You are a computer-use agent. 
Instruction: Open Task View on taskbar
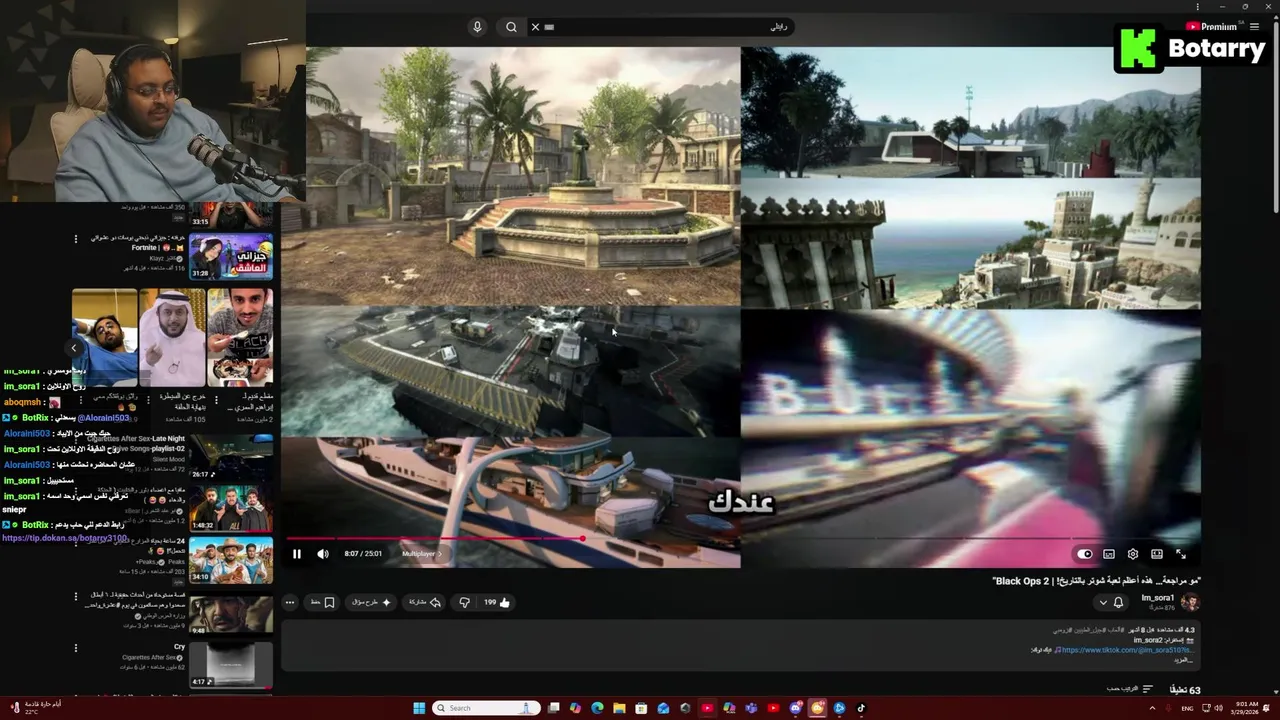tap(553, 708)
